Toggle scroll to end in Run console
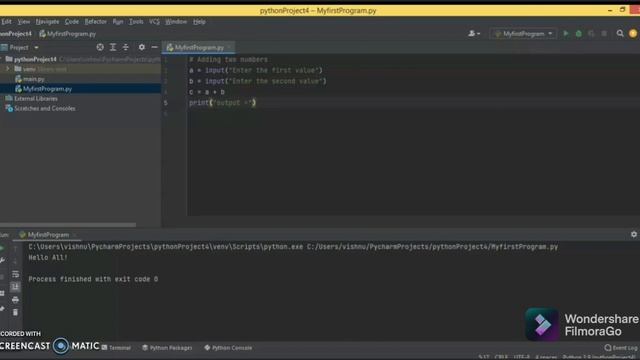This screenshot has height=360, width=640. 15,287
